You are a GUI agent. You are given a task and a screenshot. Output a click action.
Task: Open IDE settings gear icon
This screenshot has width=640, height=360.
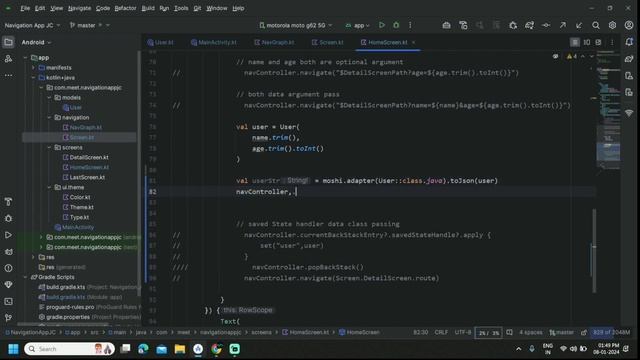coord(612,25)
